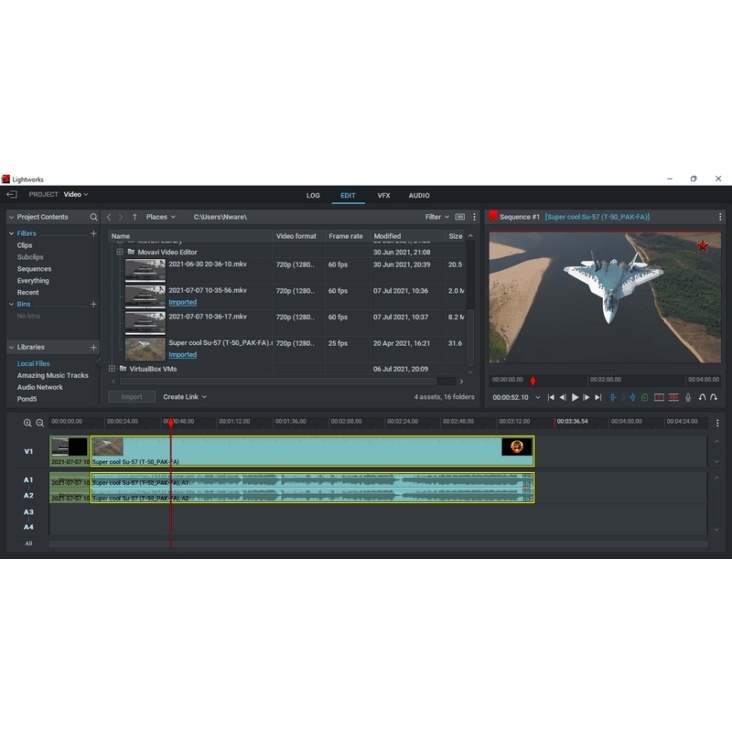Open the Create Link dropdown
This screenshot has height=732, width=732.
[x=185, y=397]
